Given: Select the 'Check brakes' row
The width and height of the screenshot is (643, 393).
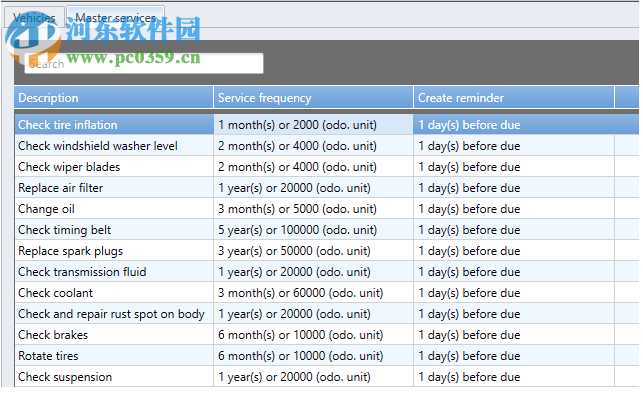Looking at the screenshot, I should (x=326, y=334).
